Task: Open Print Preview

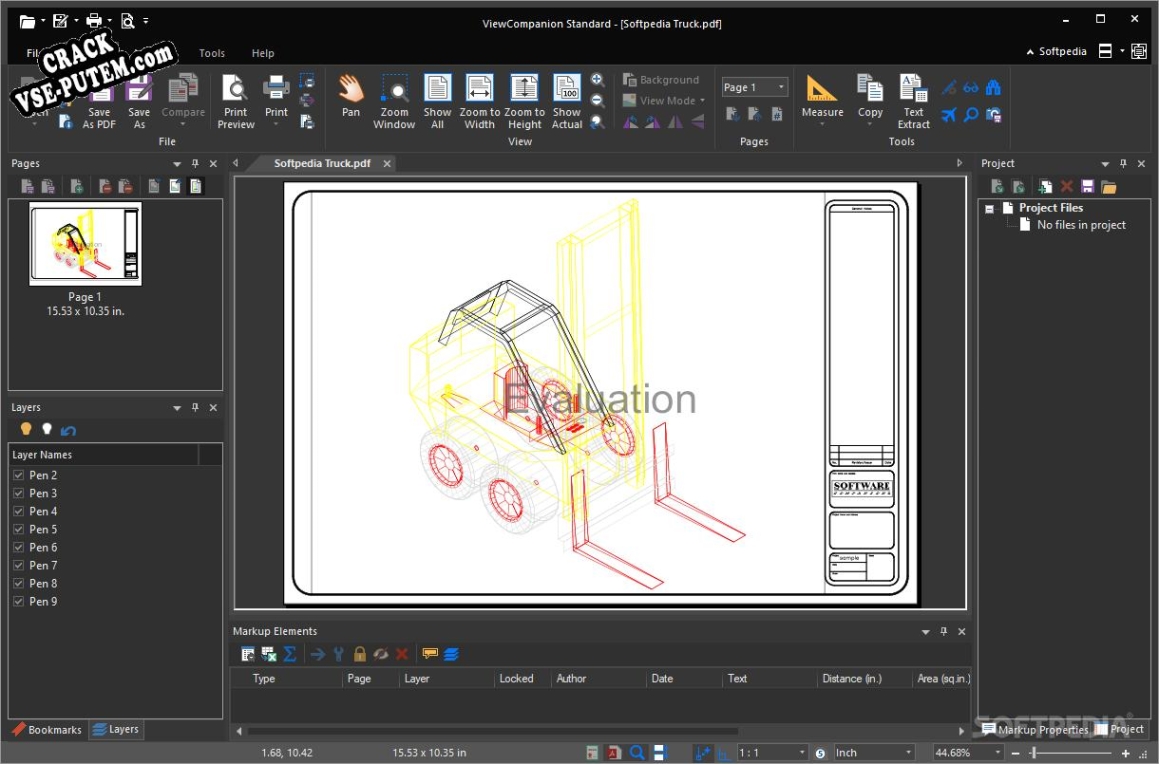Action: pyautogui.click(x=236, y=101)
